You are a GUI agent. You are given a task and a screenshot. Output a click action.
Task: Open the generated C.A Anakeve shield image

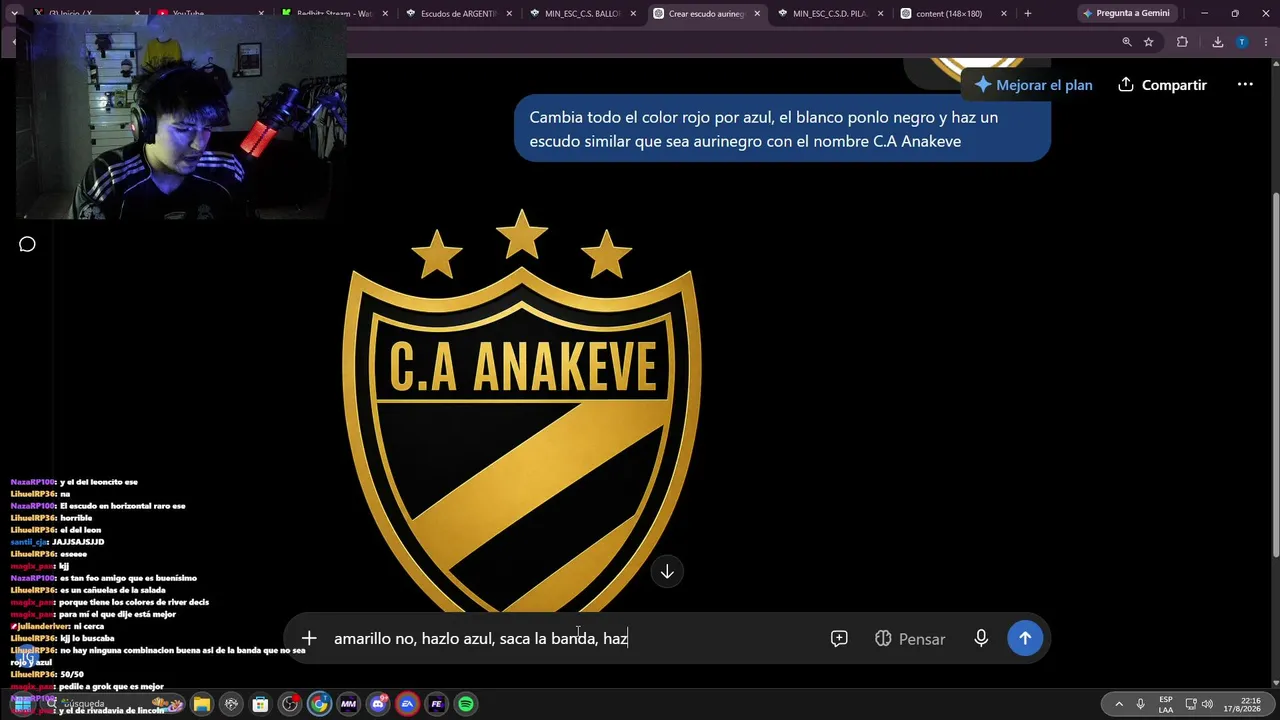pyautogui.click(x=522, y=410)
